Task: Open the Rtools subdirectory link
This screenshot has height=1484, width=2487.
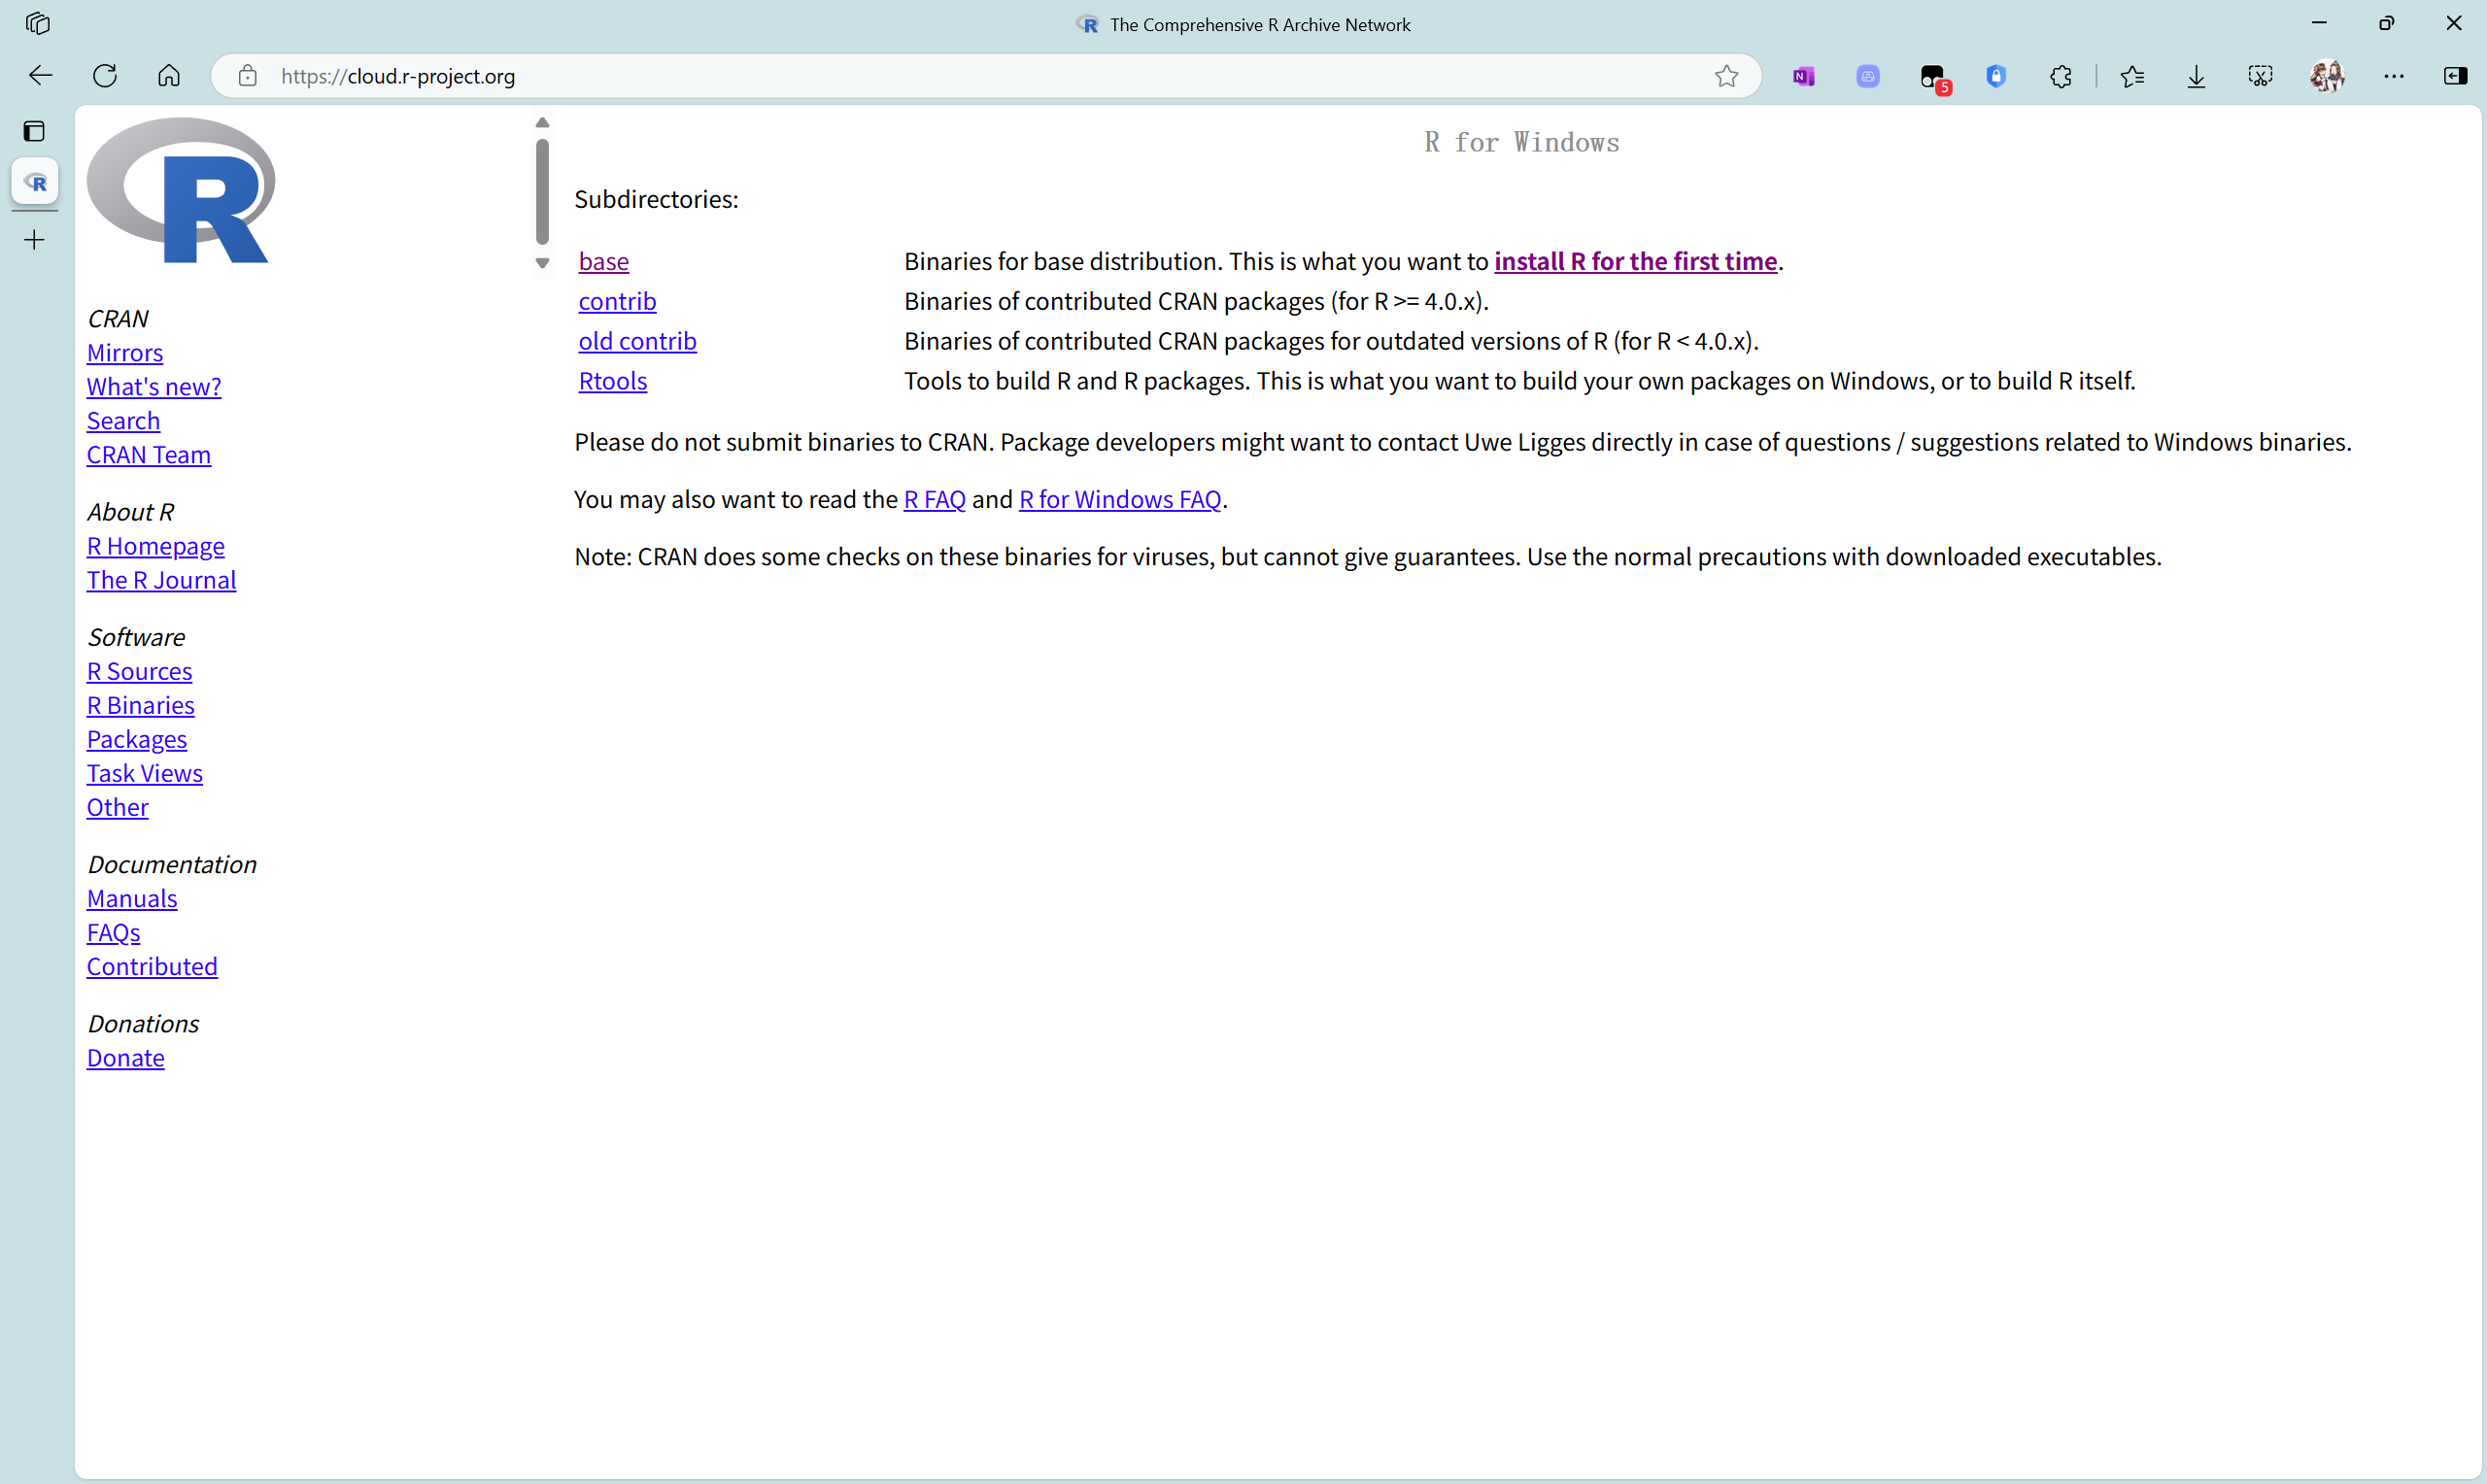Action: point(613,381)
